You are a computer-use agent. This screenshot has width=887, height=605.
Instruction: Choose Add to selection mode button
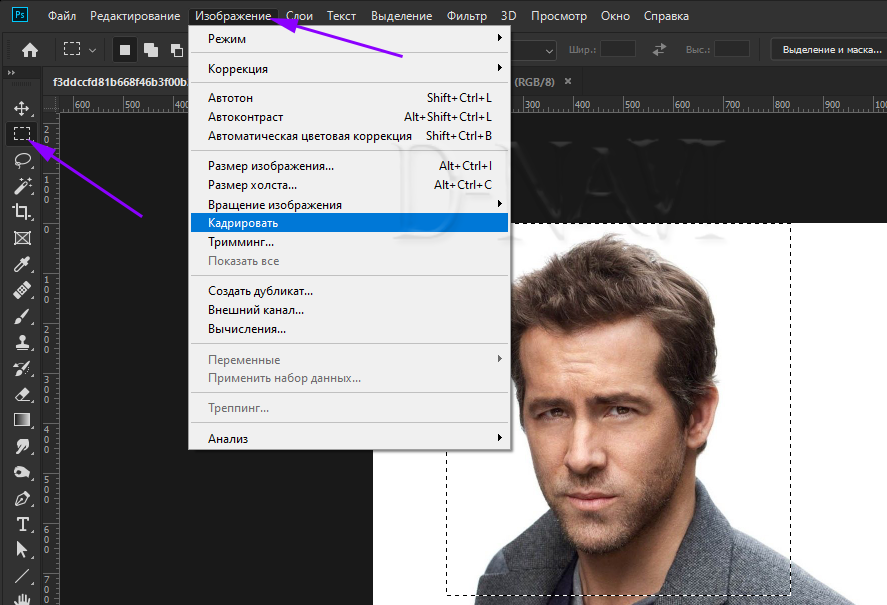click(151, 50)
